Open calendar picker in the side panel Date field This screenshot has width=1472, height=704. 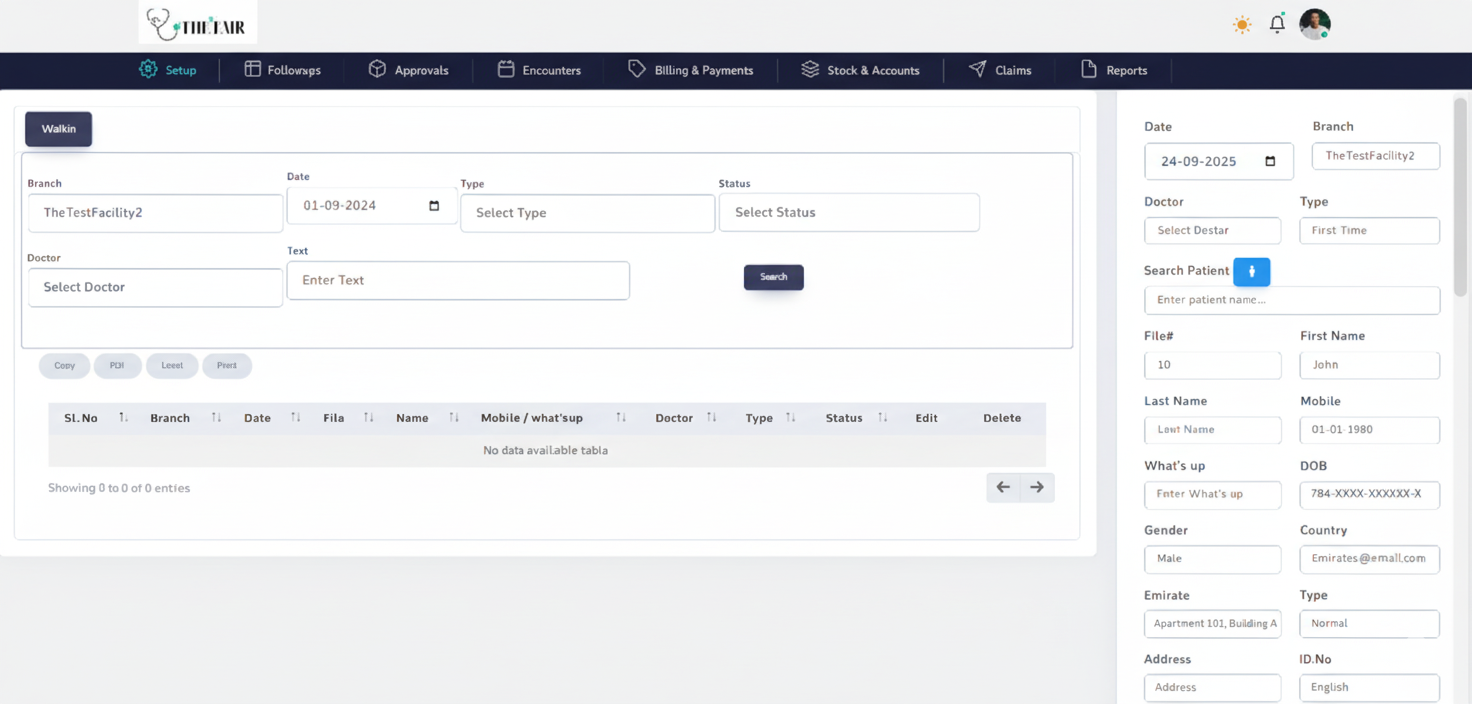(1270, 161)
